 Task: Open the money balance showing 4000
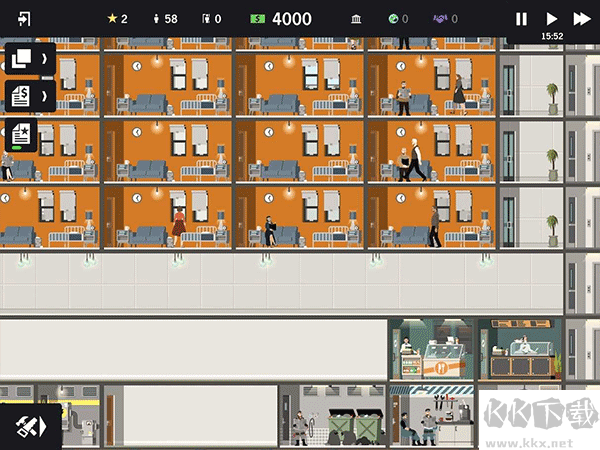(281, 19)
